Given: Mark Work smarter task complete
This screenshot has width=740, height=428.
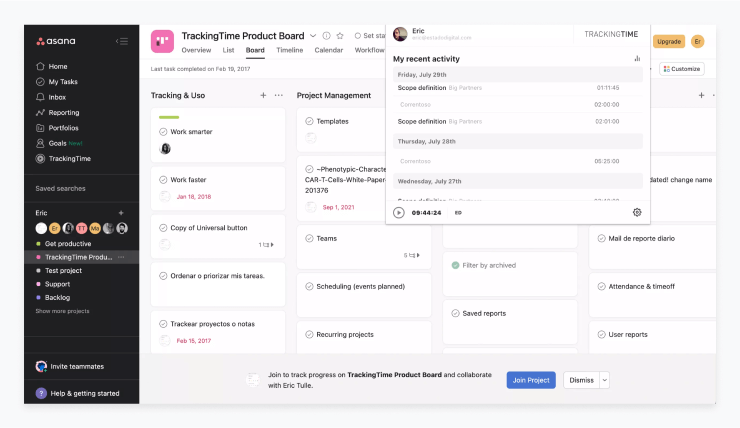Looking at the screenshot, I should 163,132.
